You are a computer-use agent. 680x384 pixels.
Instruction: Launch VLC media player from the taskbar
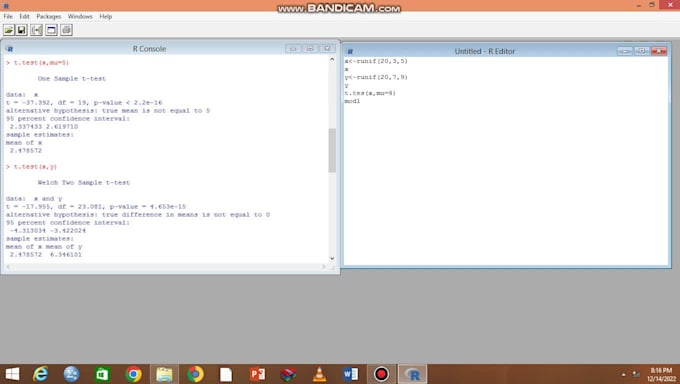(x=320, y=374)
